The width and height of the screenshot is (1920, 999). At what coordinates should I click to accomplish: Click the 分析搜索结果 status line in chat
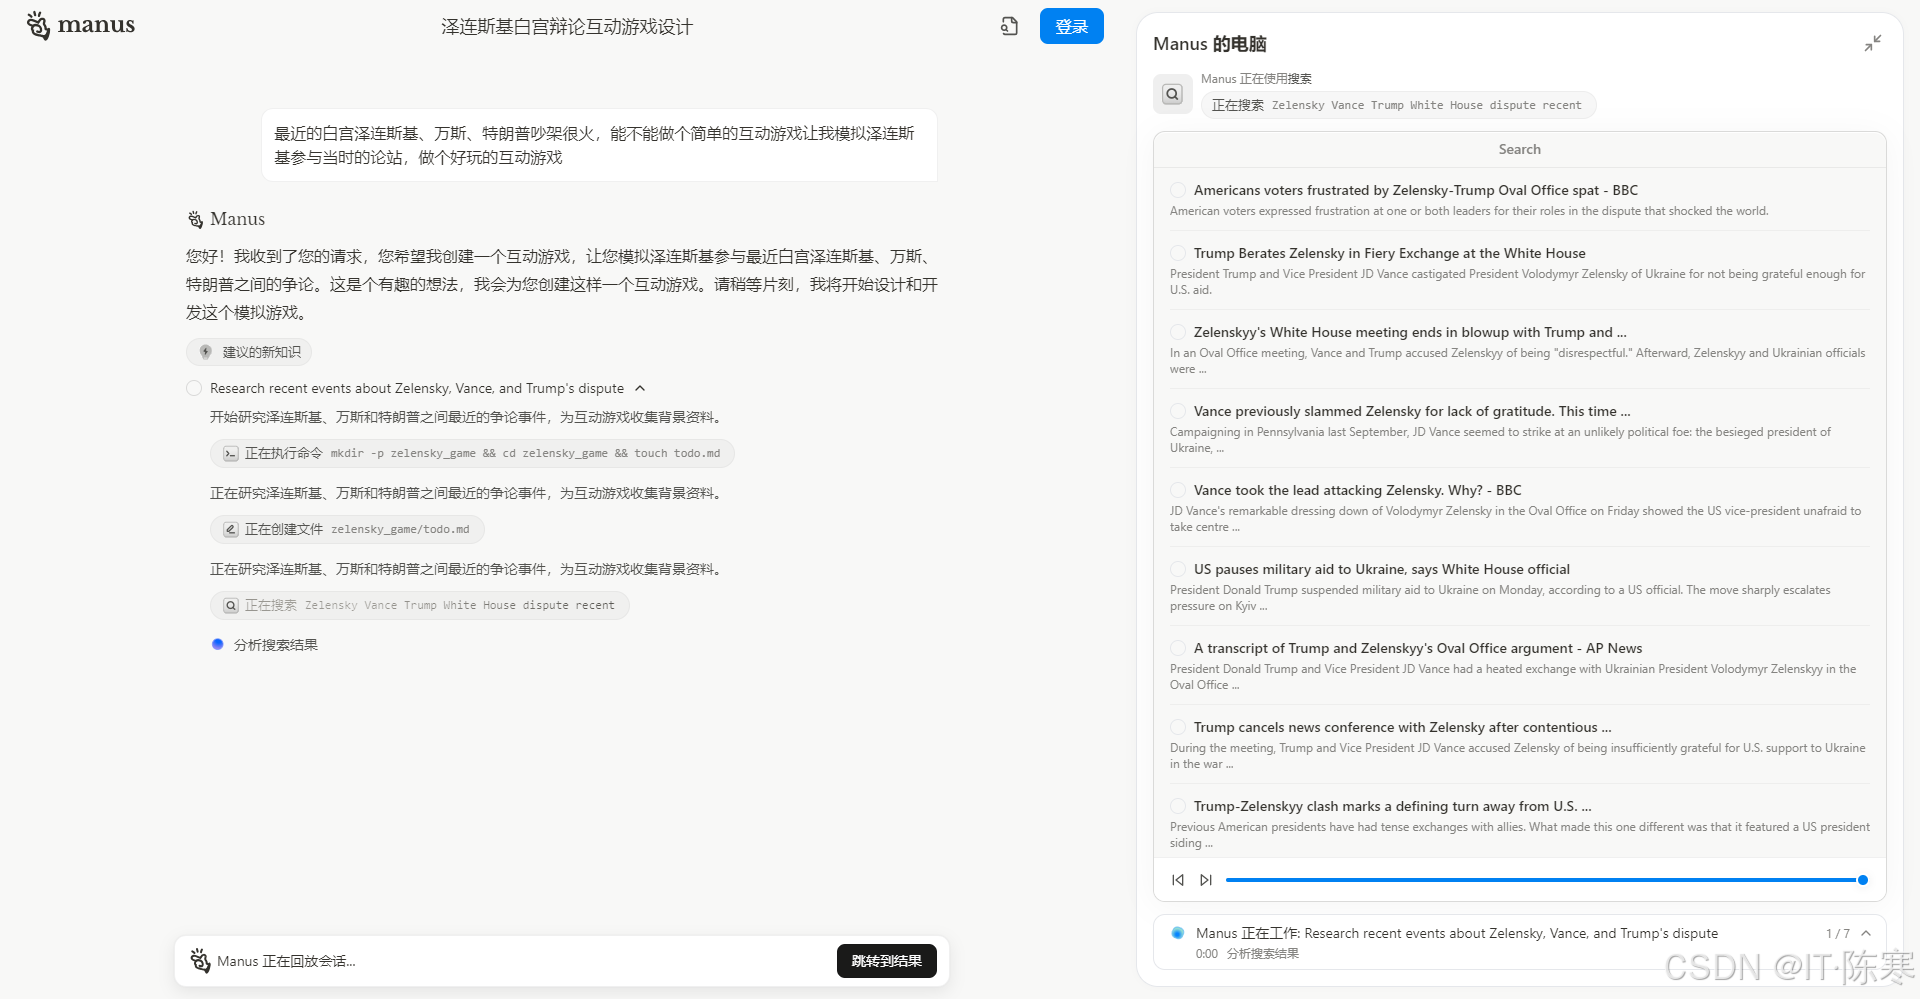(276, 645)
